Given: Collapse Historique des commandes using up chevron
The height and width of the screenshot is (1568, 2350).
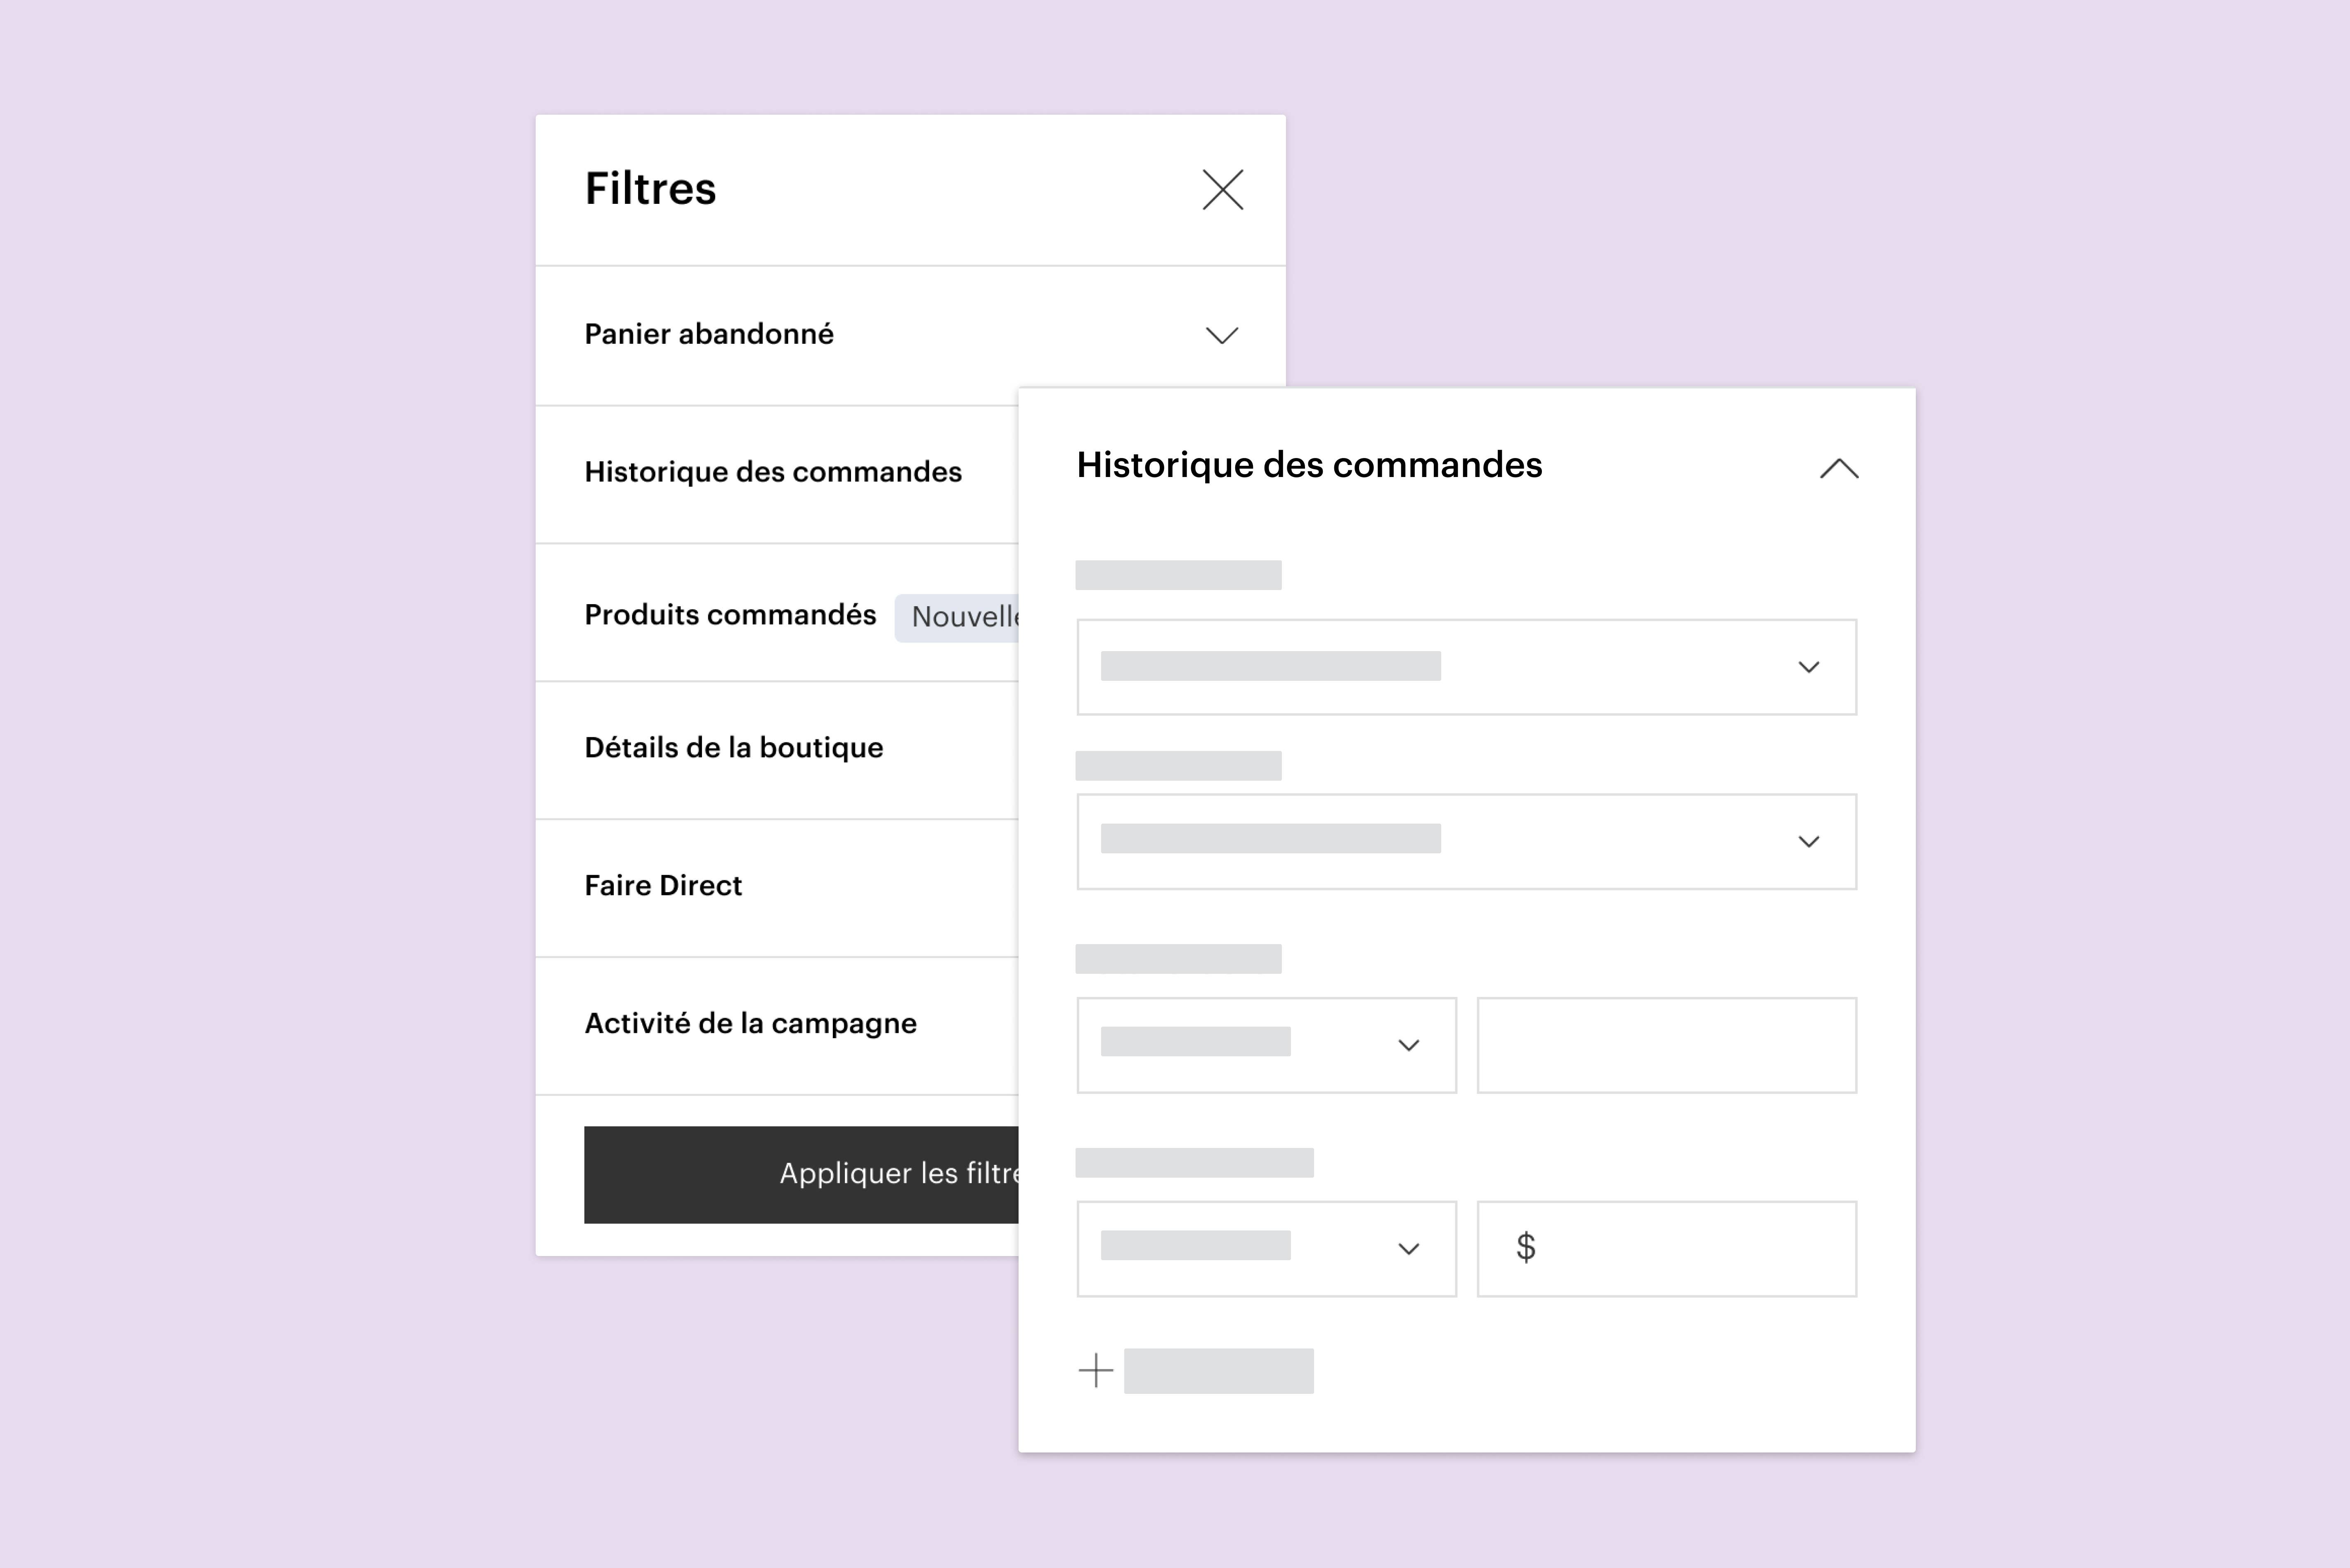Looking at the screenshot, I should tap(1838, 469).
